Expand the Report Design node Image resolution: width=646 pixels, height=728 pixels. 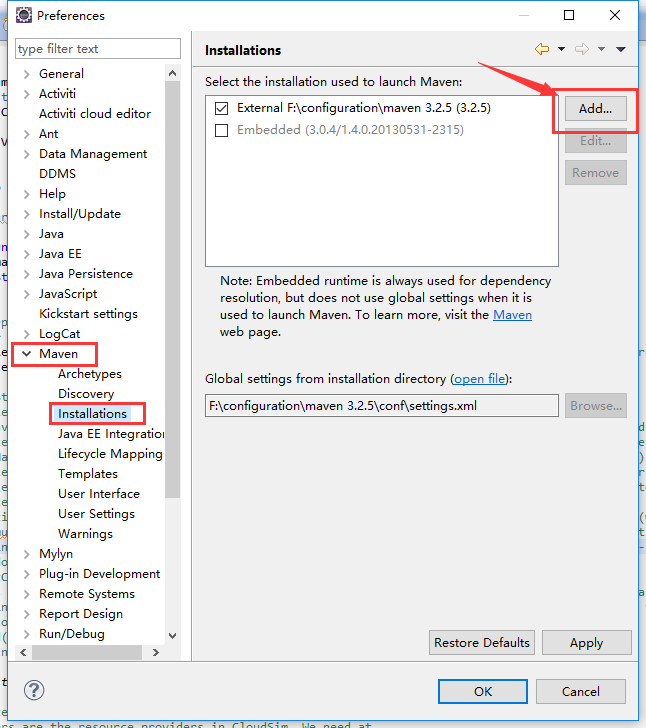click(26, 614)
